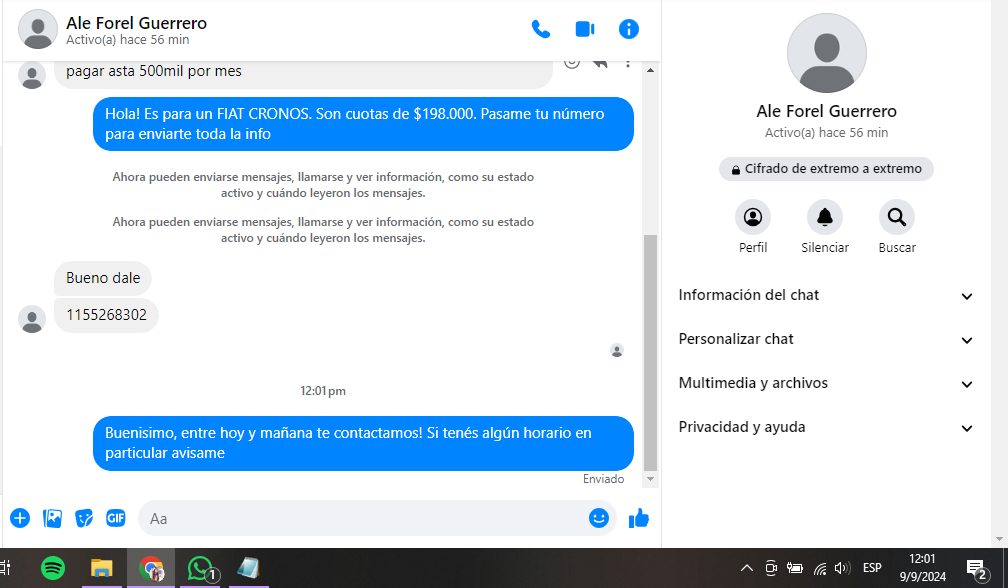Toggle the conversation information panel icon
This screenshot has height=588, width=1008.
[x=629, y=29]
